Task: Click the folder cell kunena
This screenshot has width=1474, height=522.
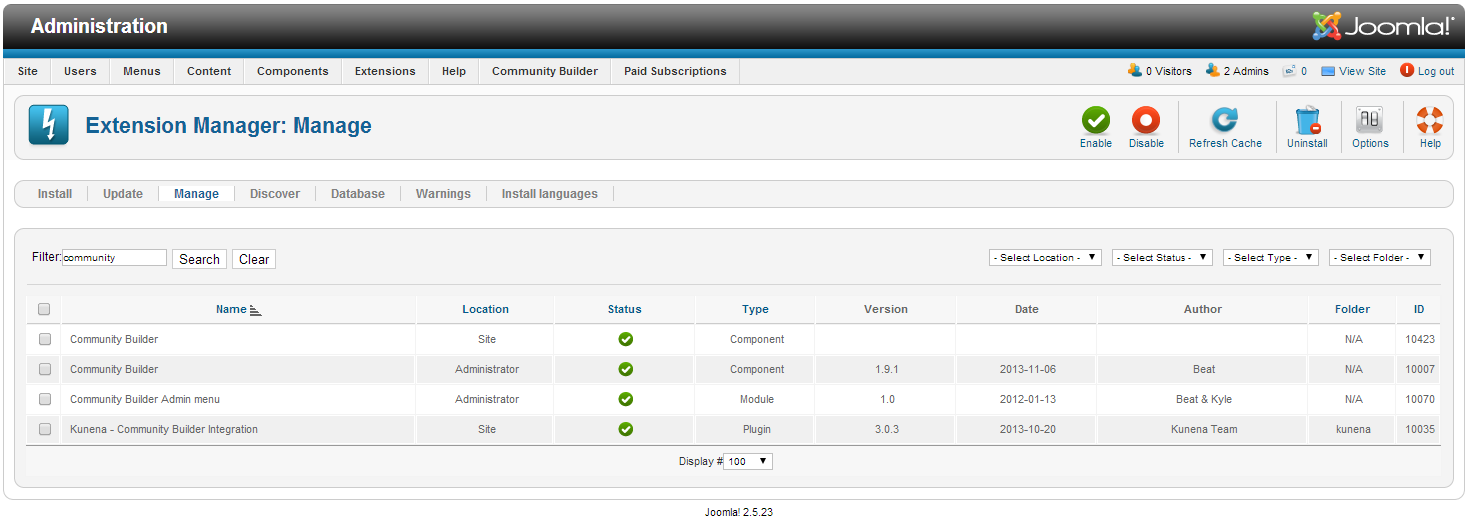Action: pos(1353,429)
